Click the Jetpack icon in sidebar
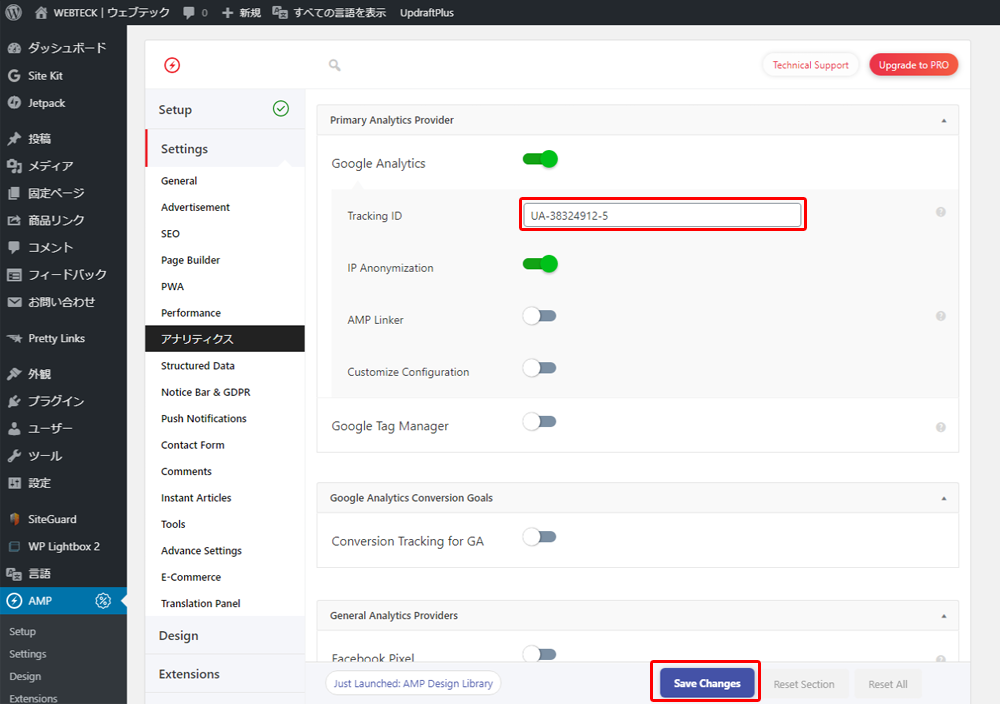Viewport: 1000px width, 704px height. tap(14, 103)
